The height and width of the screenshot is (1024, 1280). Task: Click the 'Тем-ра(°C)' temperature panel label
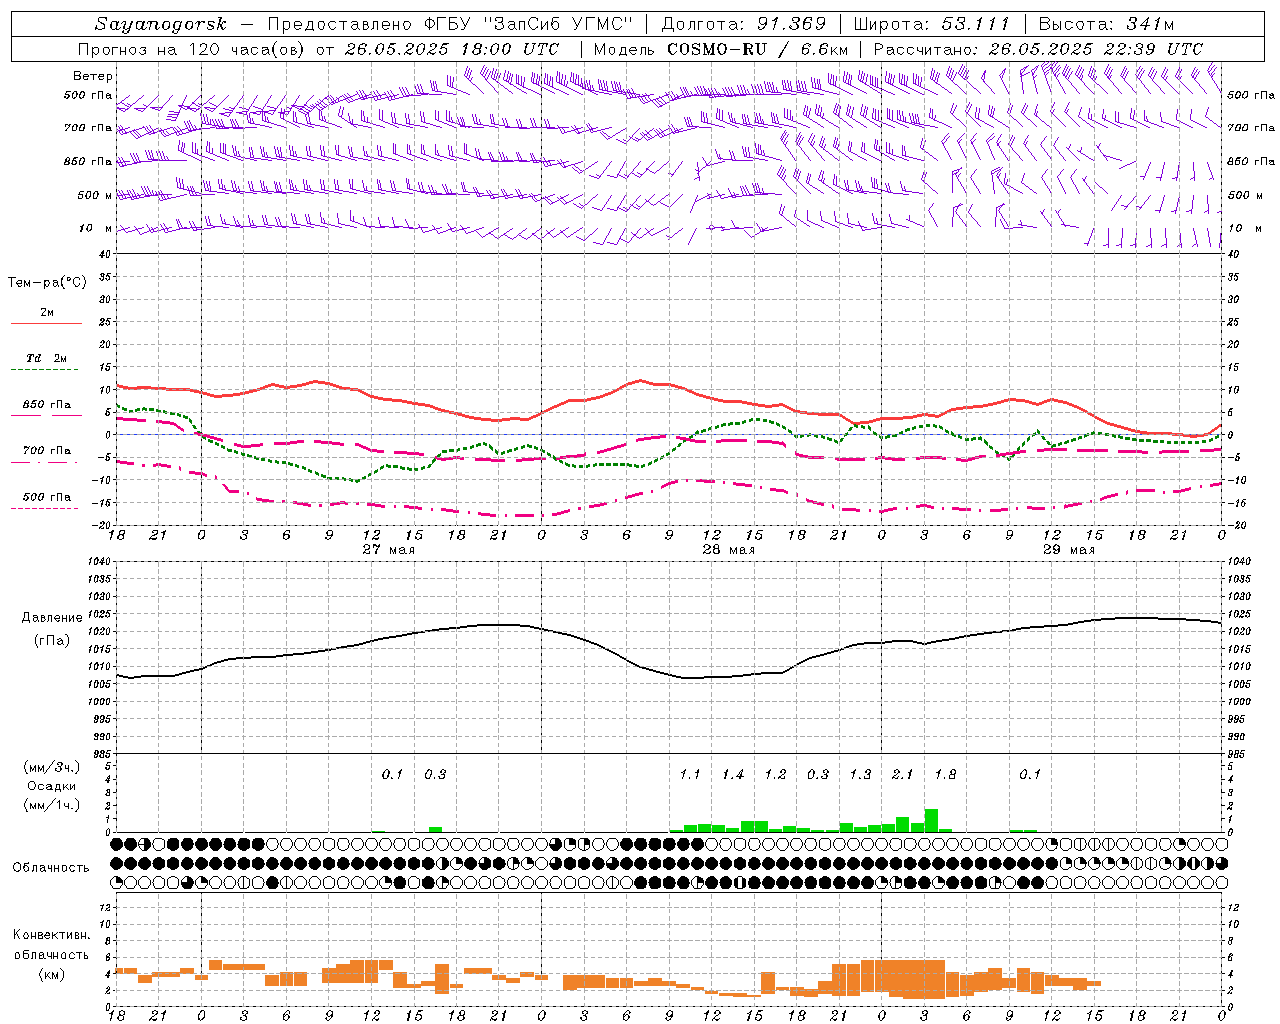[47, 283]
